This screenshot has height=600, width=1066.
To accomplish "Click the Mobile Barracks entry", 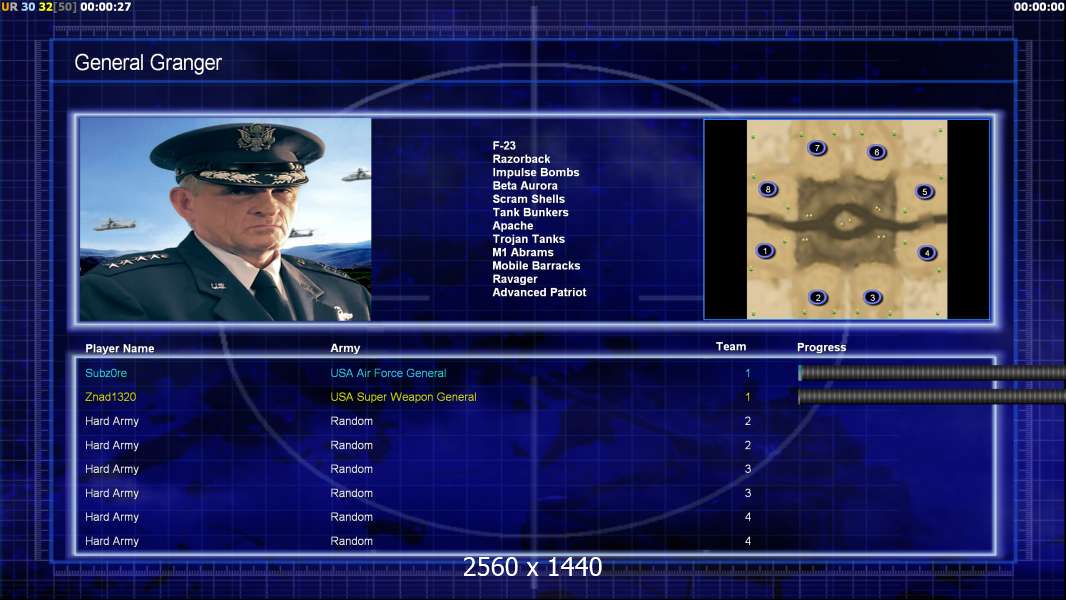I will click(536, 266).
